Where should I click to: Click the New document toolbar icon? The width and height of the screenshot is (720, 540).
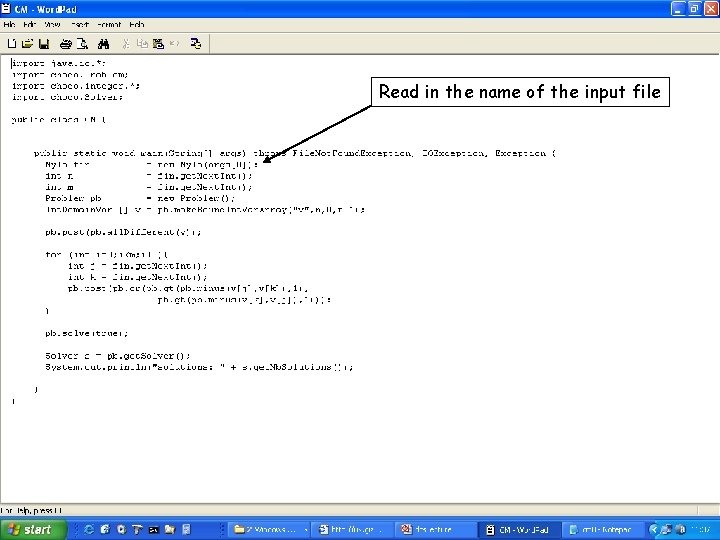tap(12, 44)
